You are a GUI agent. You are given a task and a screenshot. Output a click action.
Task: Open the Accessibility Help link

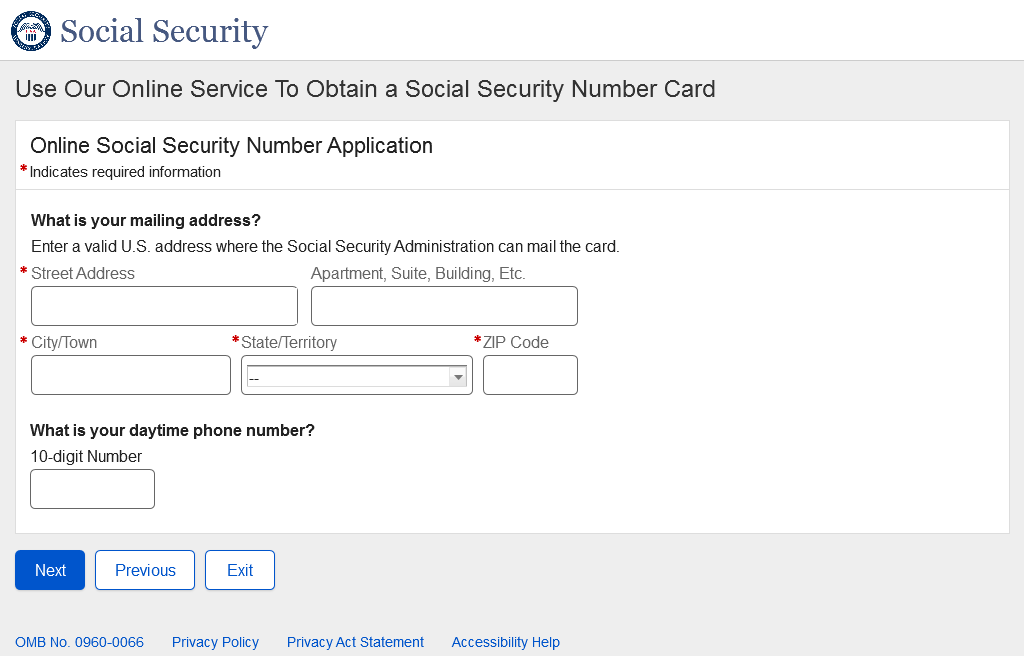(x=505, y=642)
